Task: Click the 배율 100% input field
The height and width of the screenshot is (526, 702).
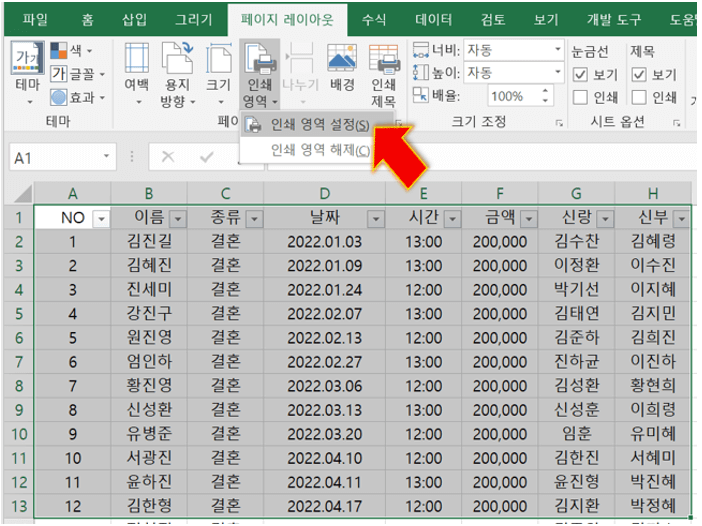Action: (514, 96)
